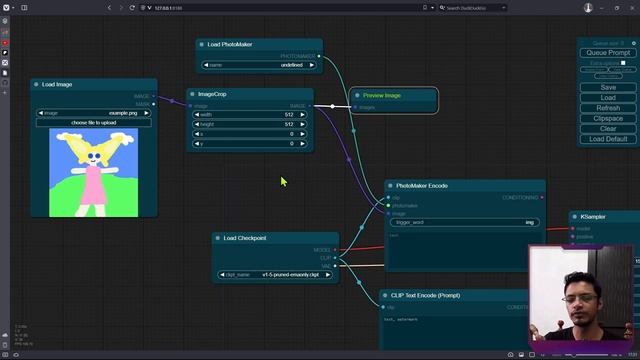Open ComfyUI settings gear icon
This screenshot has width=640, height=360.
pos(633,43)
